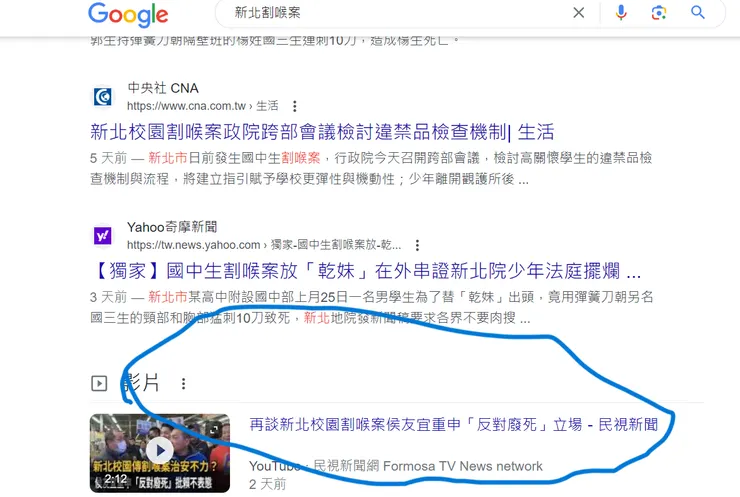
Task: Open more options beside 影片 heading
Action: pos(184,384)
